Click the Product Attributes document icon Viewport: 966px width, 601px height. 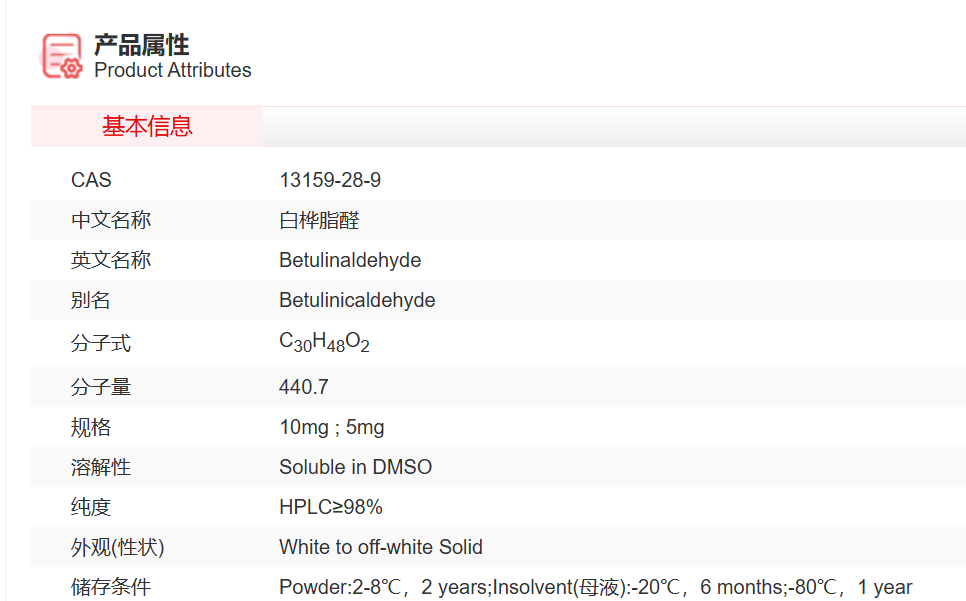(62, 56)
